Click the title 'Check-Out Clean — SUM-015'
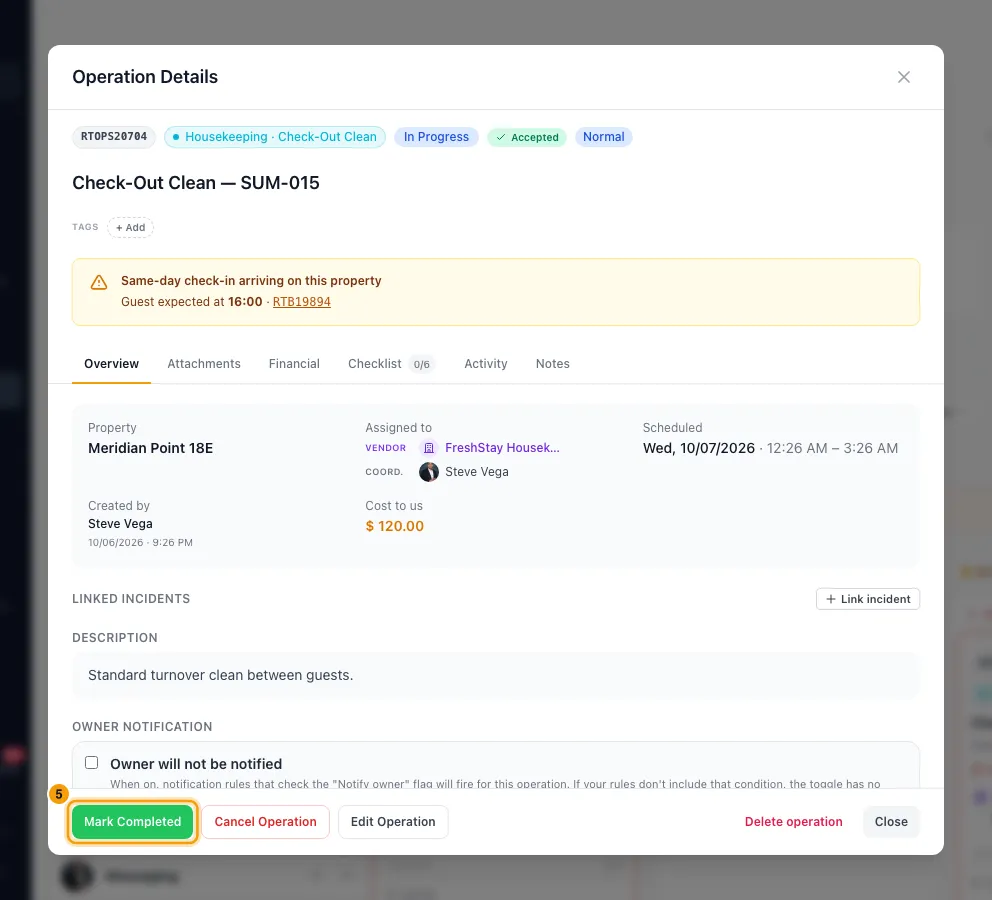 (x=196, y=183)
